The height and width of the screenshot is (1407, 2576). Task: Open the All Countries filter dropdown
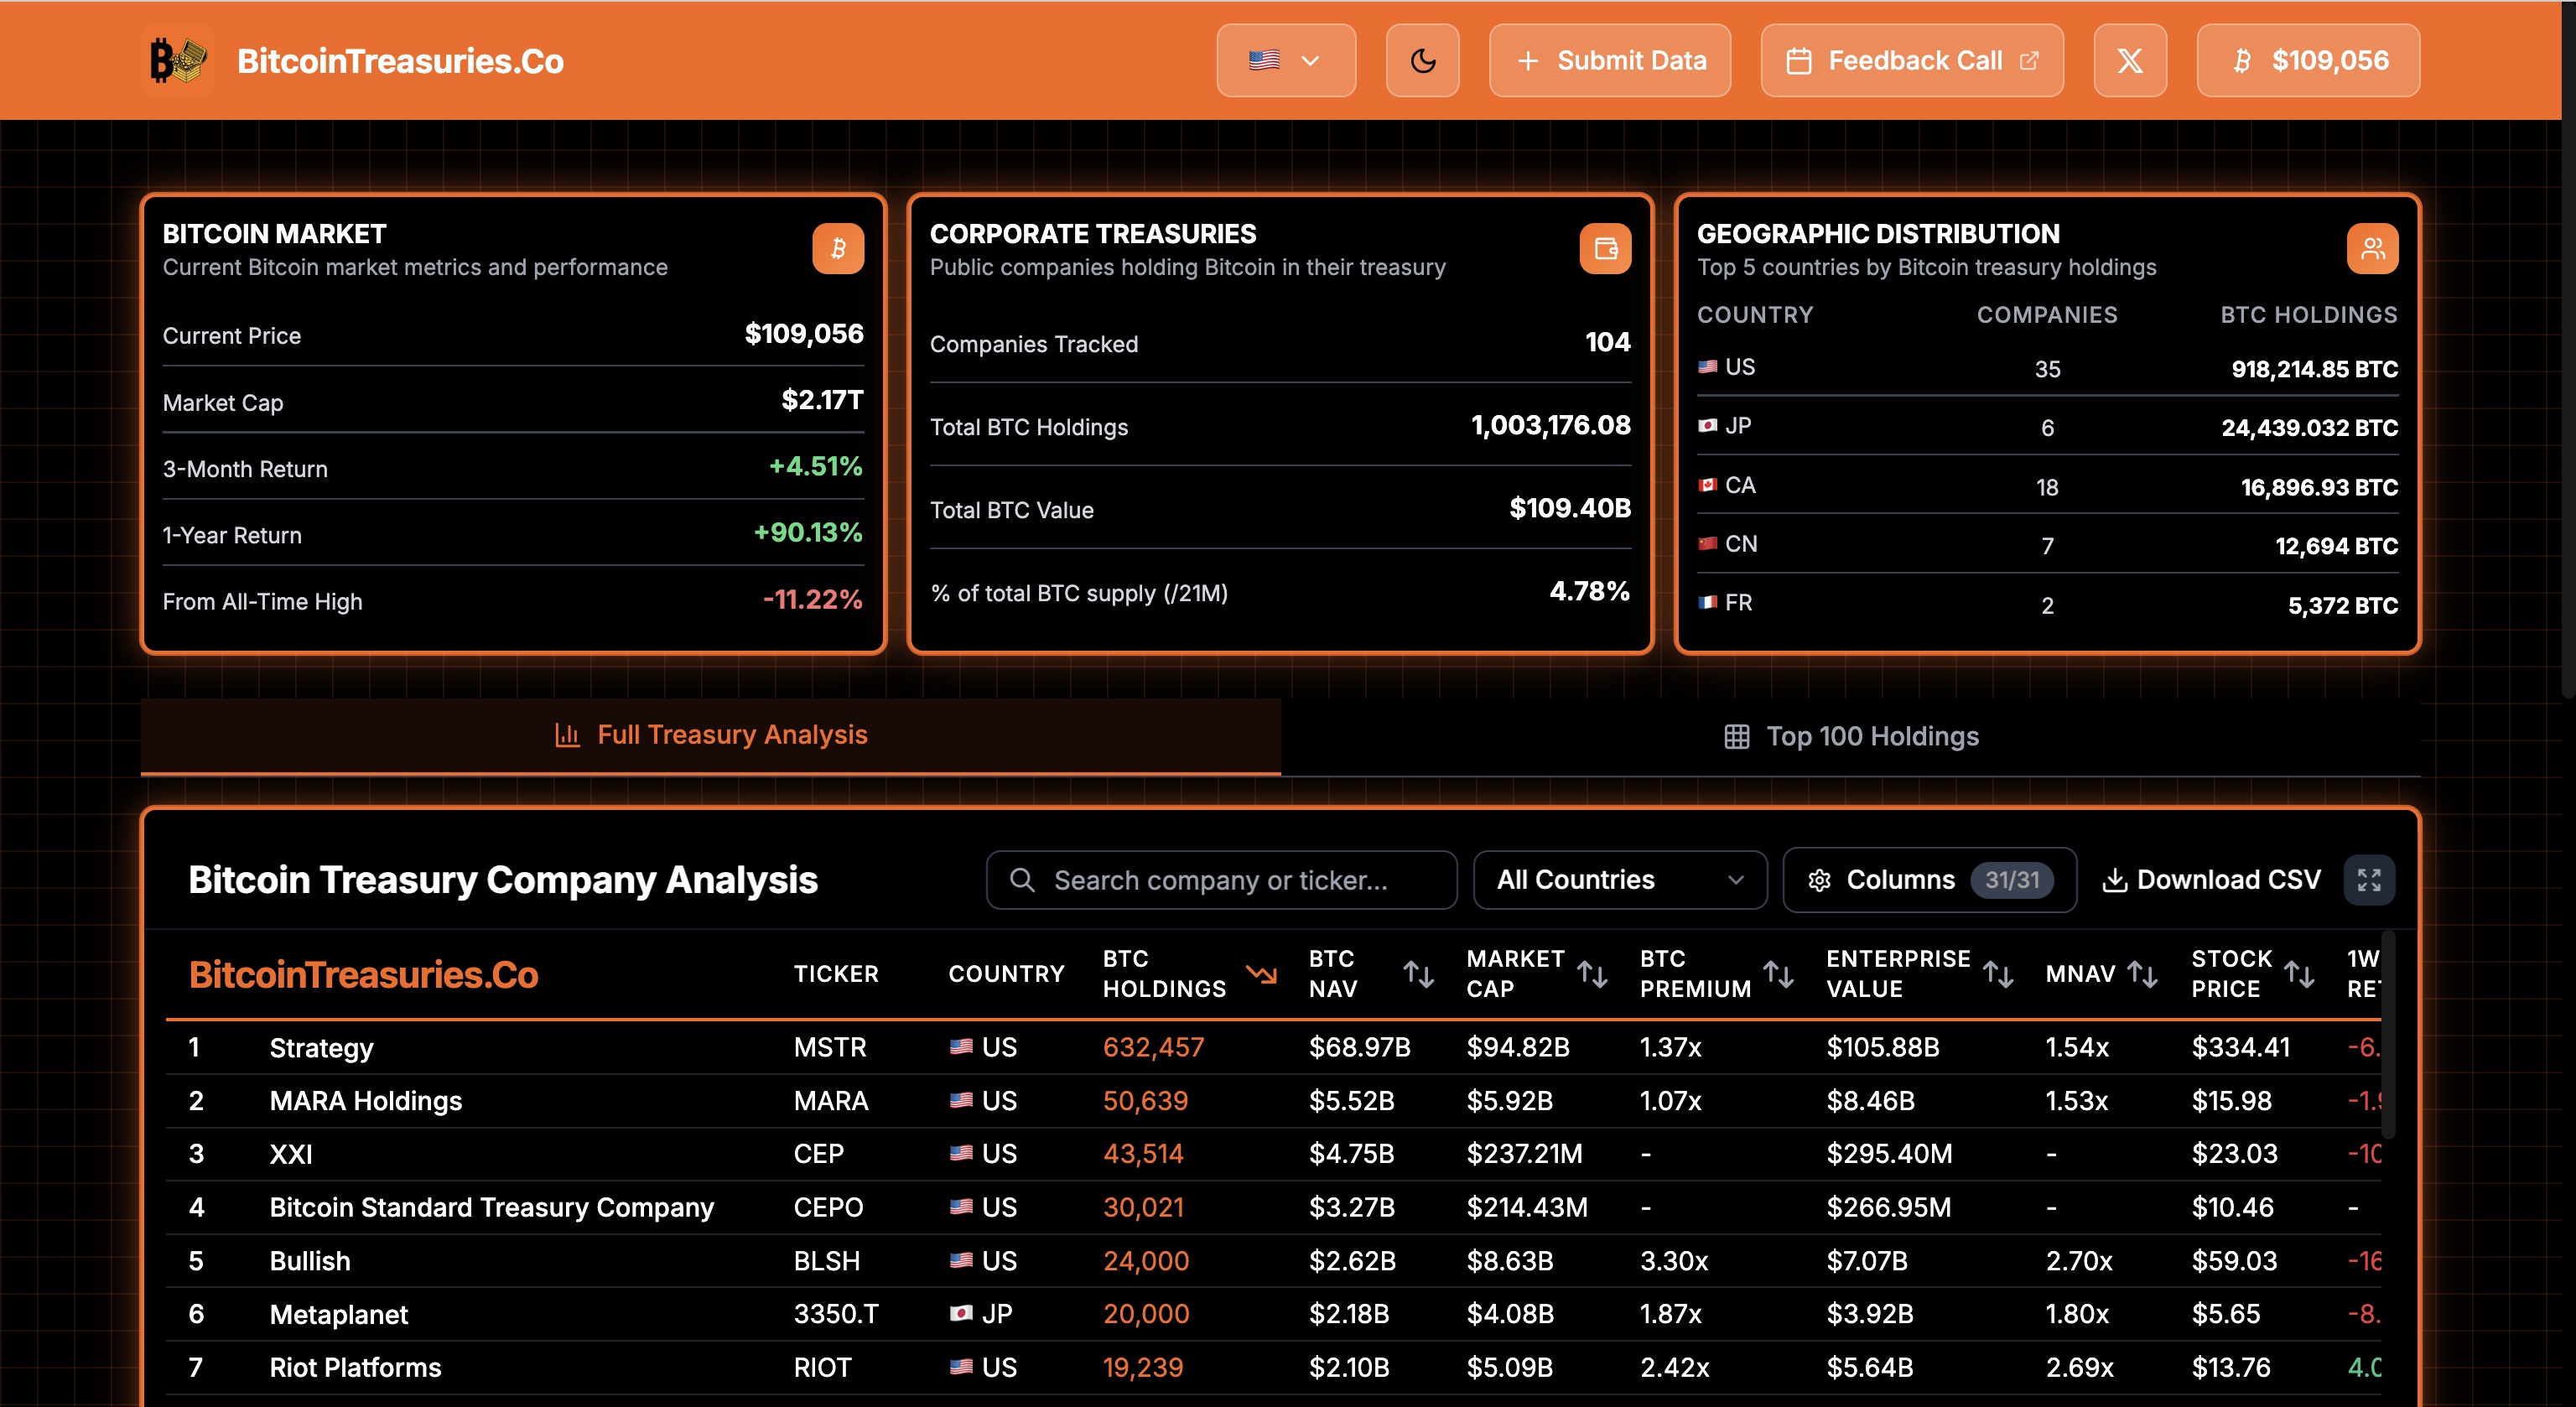point(1619,880)
